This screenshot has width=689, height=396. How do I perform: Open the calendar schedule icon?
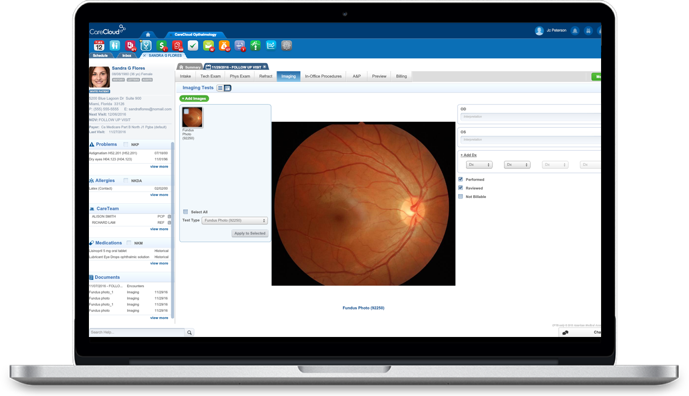[x=99, y=46]
